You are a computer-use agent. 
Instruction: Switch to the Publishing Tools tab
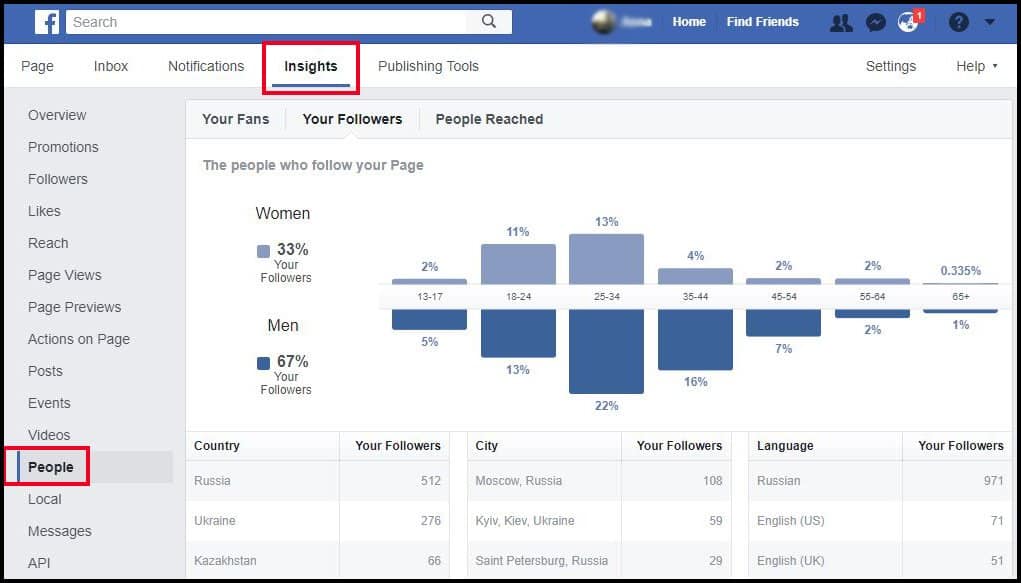(428, 65)
